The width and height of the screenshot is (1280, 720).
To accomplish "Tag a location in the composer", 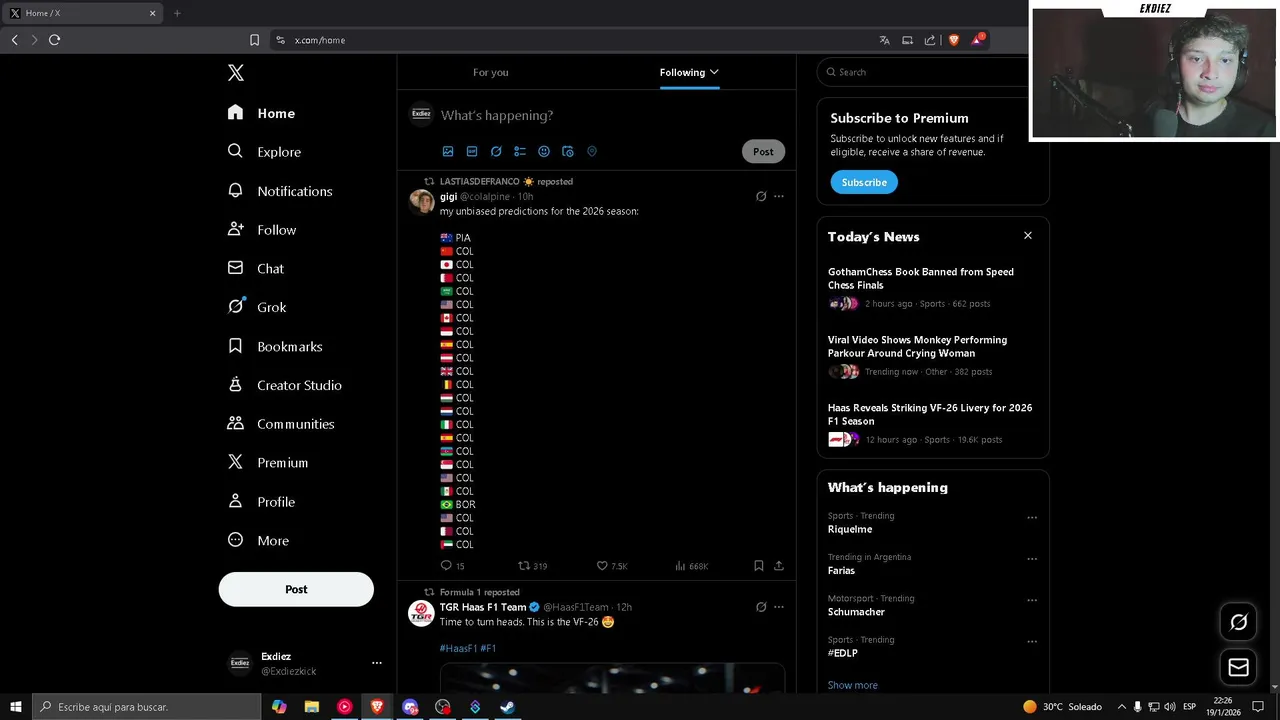I will (592, 152).
